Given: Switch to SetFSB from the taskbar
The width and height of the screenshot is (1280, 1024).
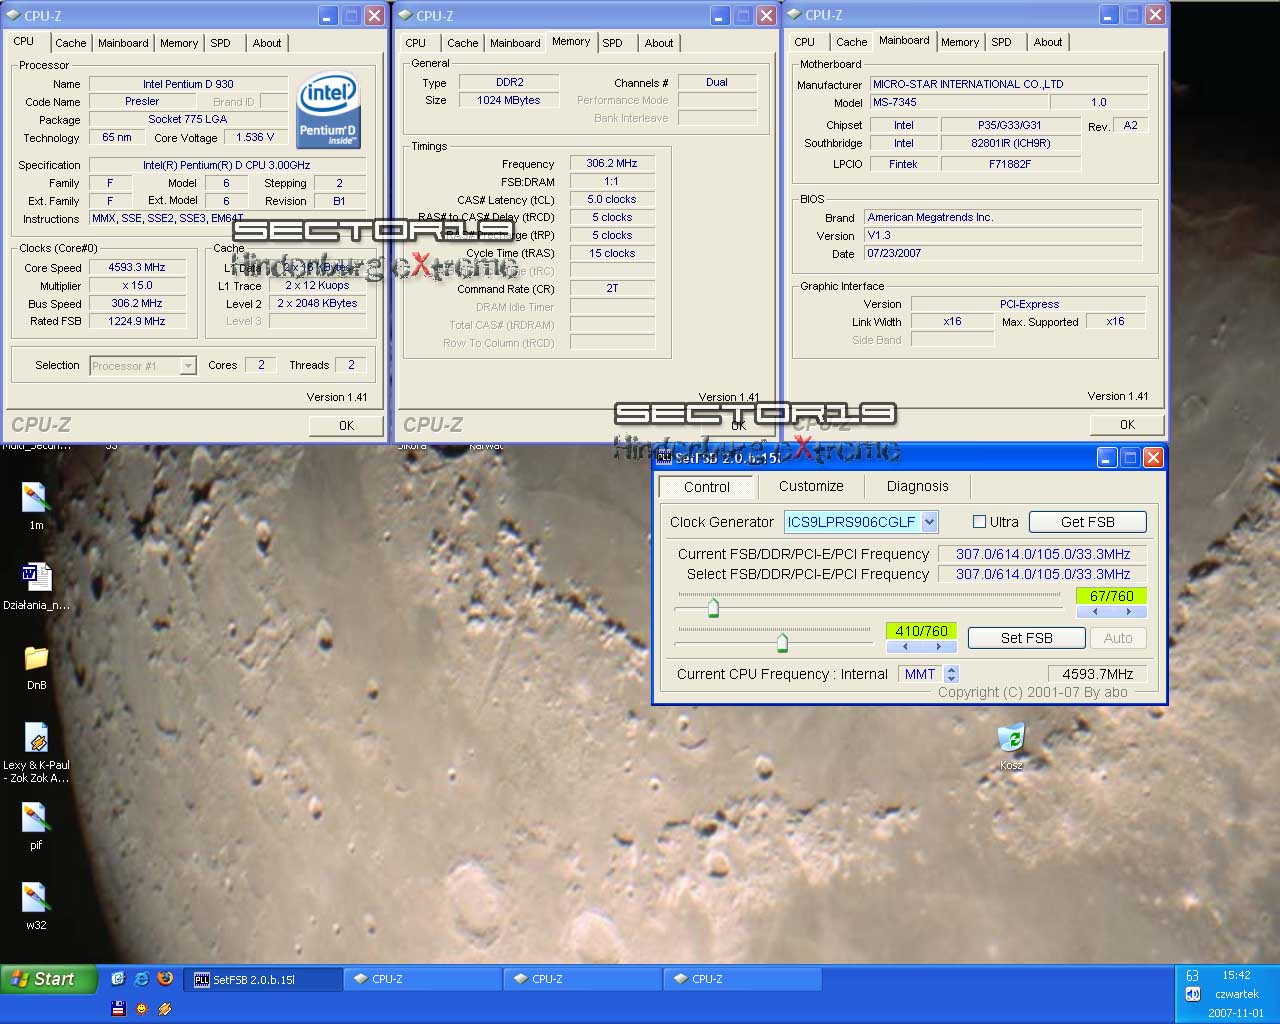Looking at the screenshot, I should (264, 980).
